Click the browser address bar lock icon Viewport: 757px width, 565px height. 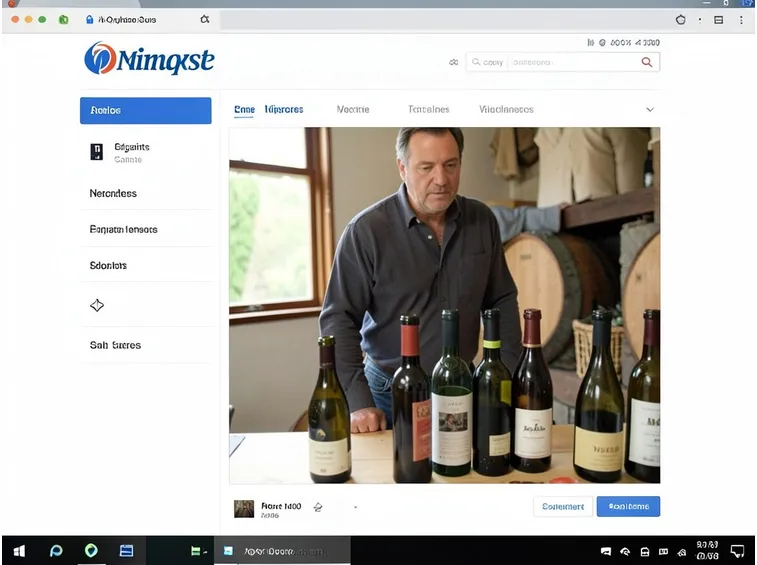click(x=89, y=20)
